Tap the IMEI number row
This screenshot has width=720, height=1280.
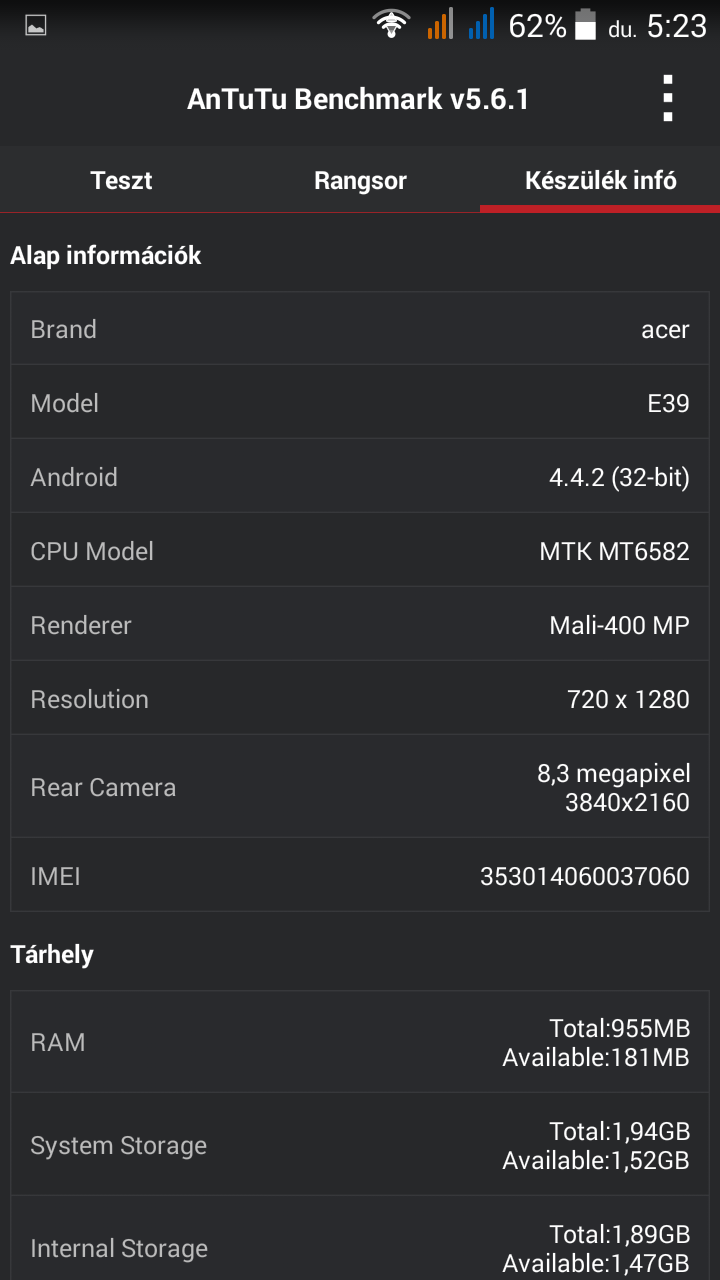coord(360,876)
